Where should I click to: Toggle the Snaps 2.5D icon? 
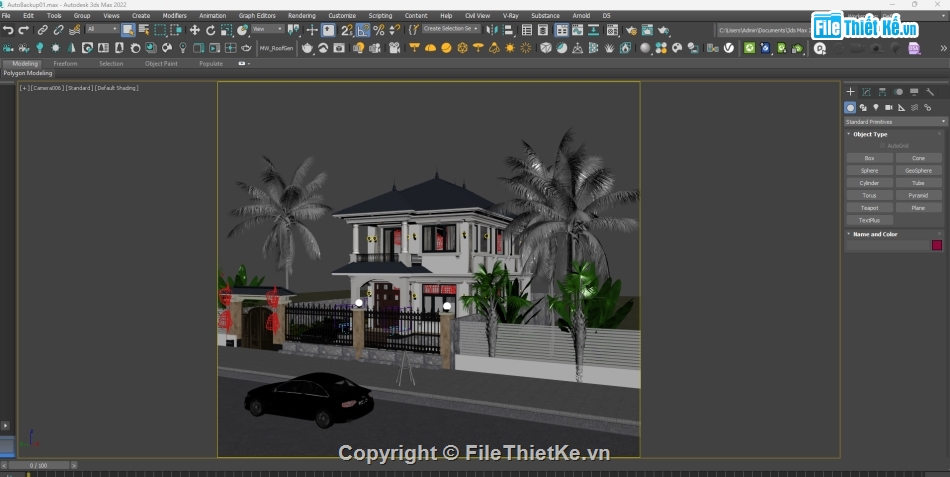[x=347, y=30]
